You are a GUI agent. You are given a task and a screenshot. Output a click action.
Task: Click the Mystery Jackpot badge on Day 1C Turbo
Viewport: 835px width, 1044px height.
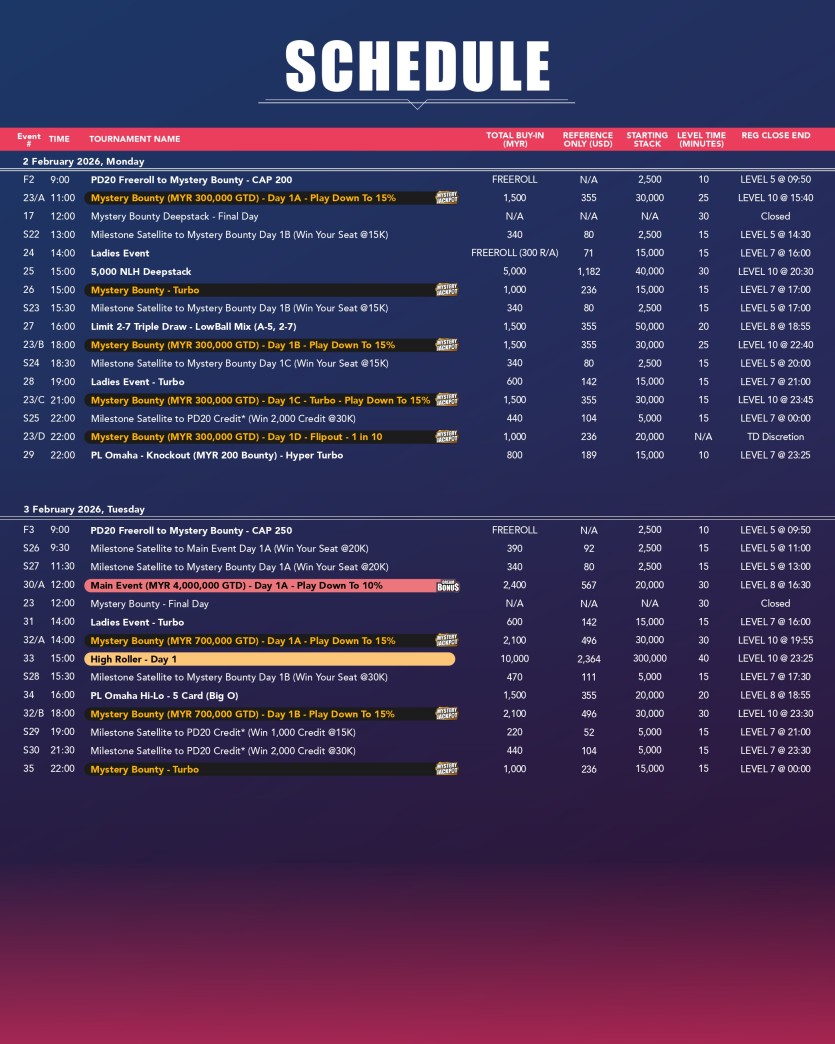pyautogui.click(x=446, y=400)
